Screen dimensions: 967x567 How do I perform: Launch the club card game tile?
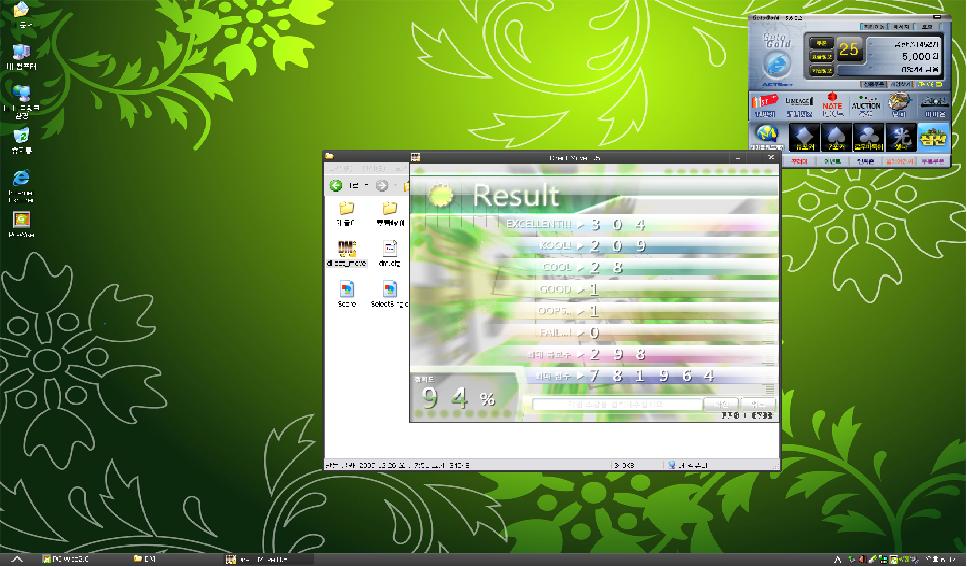coord(869,138)
